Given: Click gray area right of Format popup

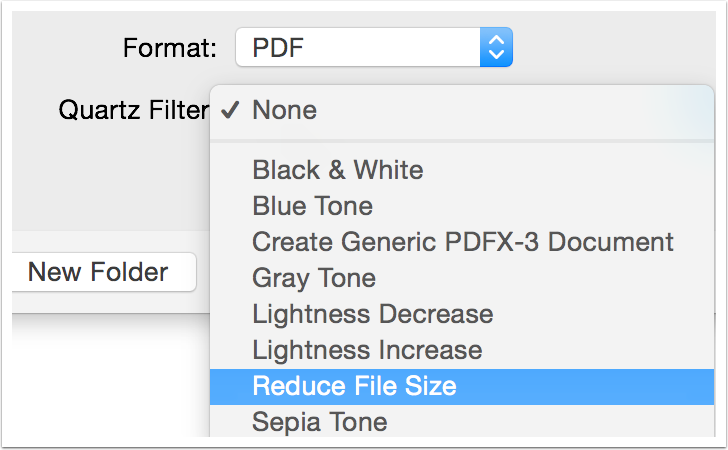Looking at the screenshot, I should pos(610,47).
